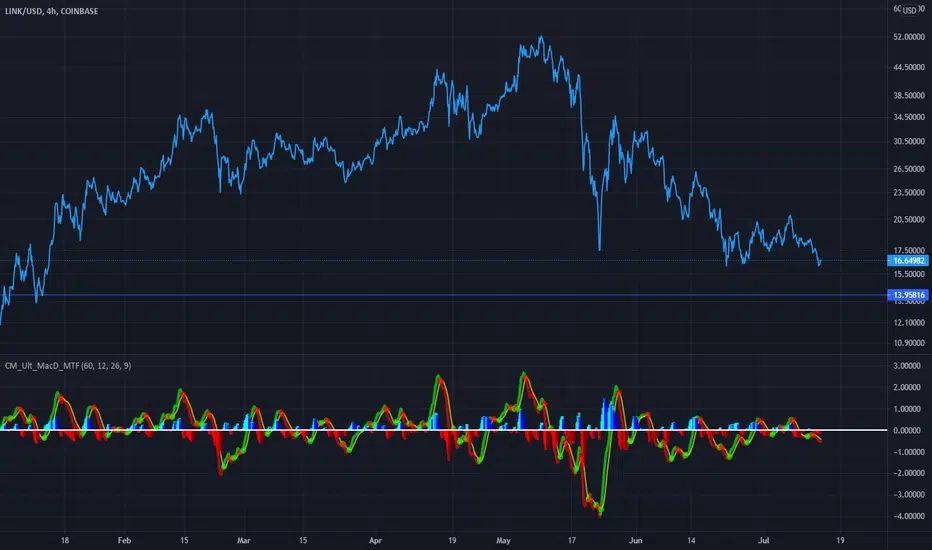Select the CM_Ult_MacD_MTF indicator label
The width and height of the screenshot is (932, 550).
click(x=68, y=366)
